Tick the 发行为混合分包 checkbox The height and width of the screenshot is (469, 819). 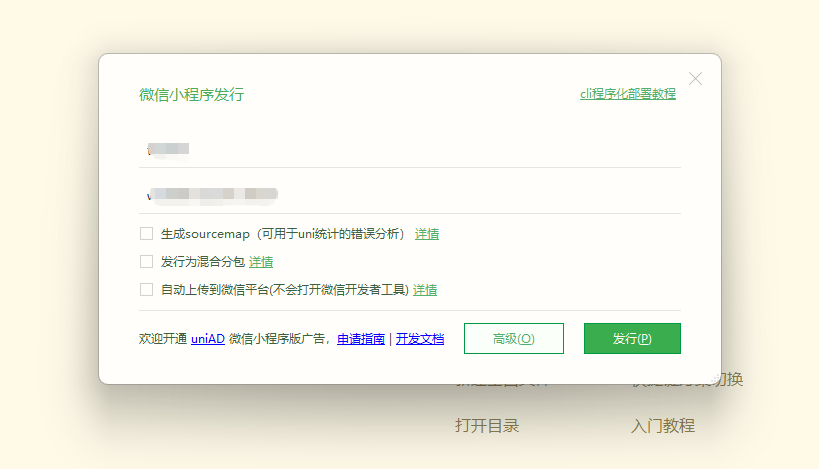click(146, 262)
